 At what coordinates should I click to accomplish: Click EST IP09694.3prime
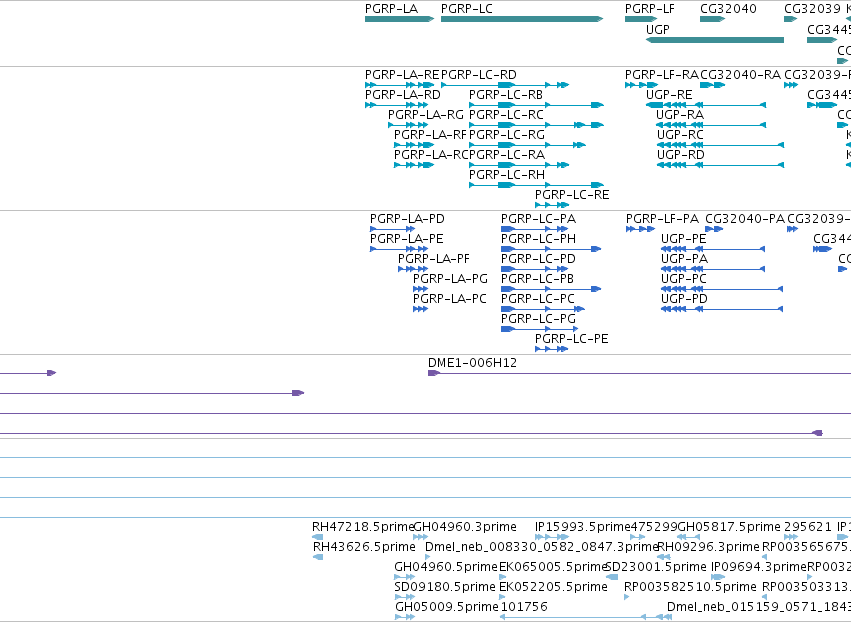(x=759, y=567)
